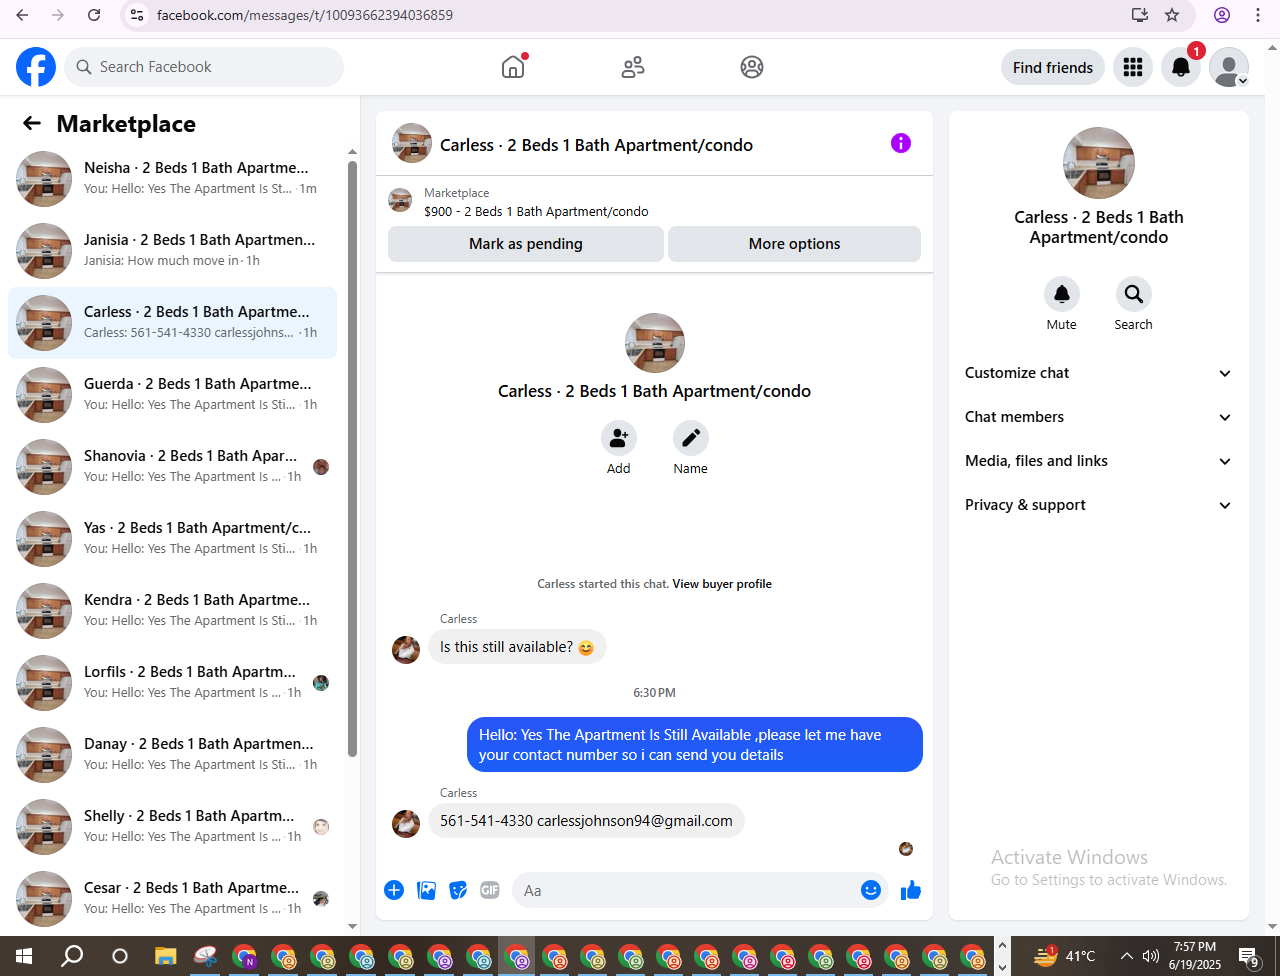
Task: Choose a GIF in composer
Action: [x=490, y=890]
